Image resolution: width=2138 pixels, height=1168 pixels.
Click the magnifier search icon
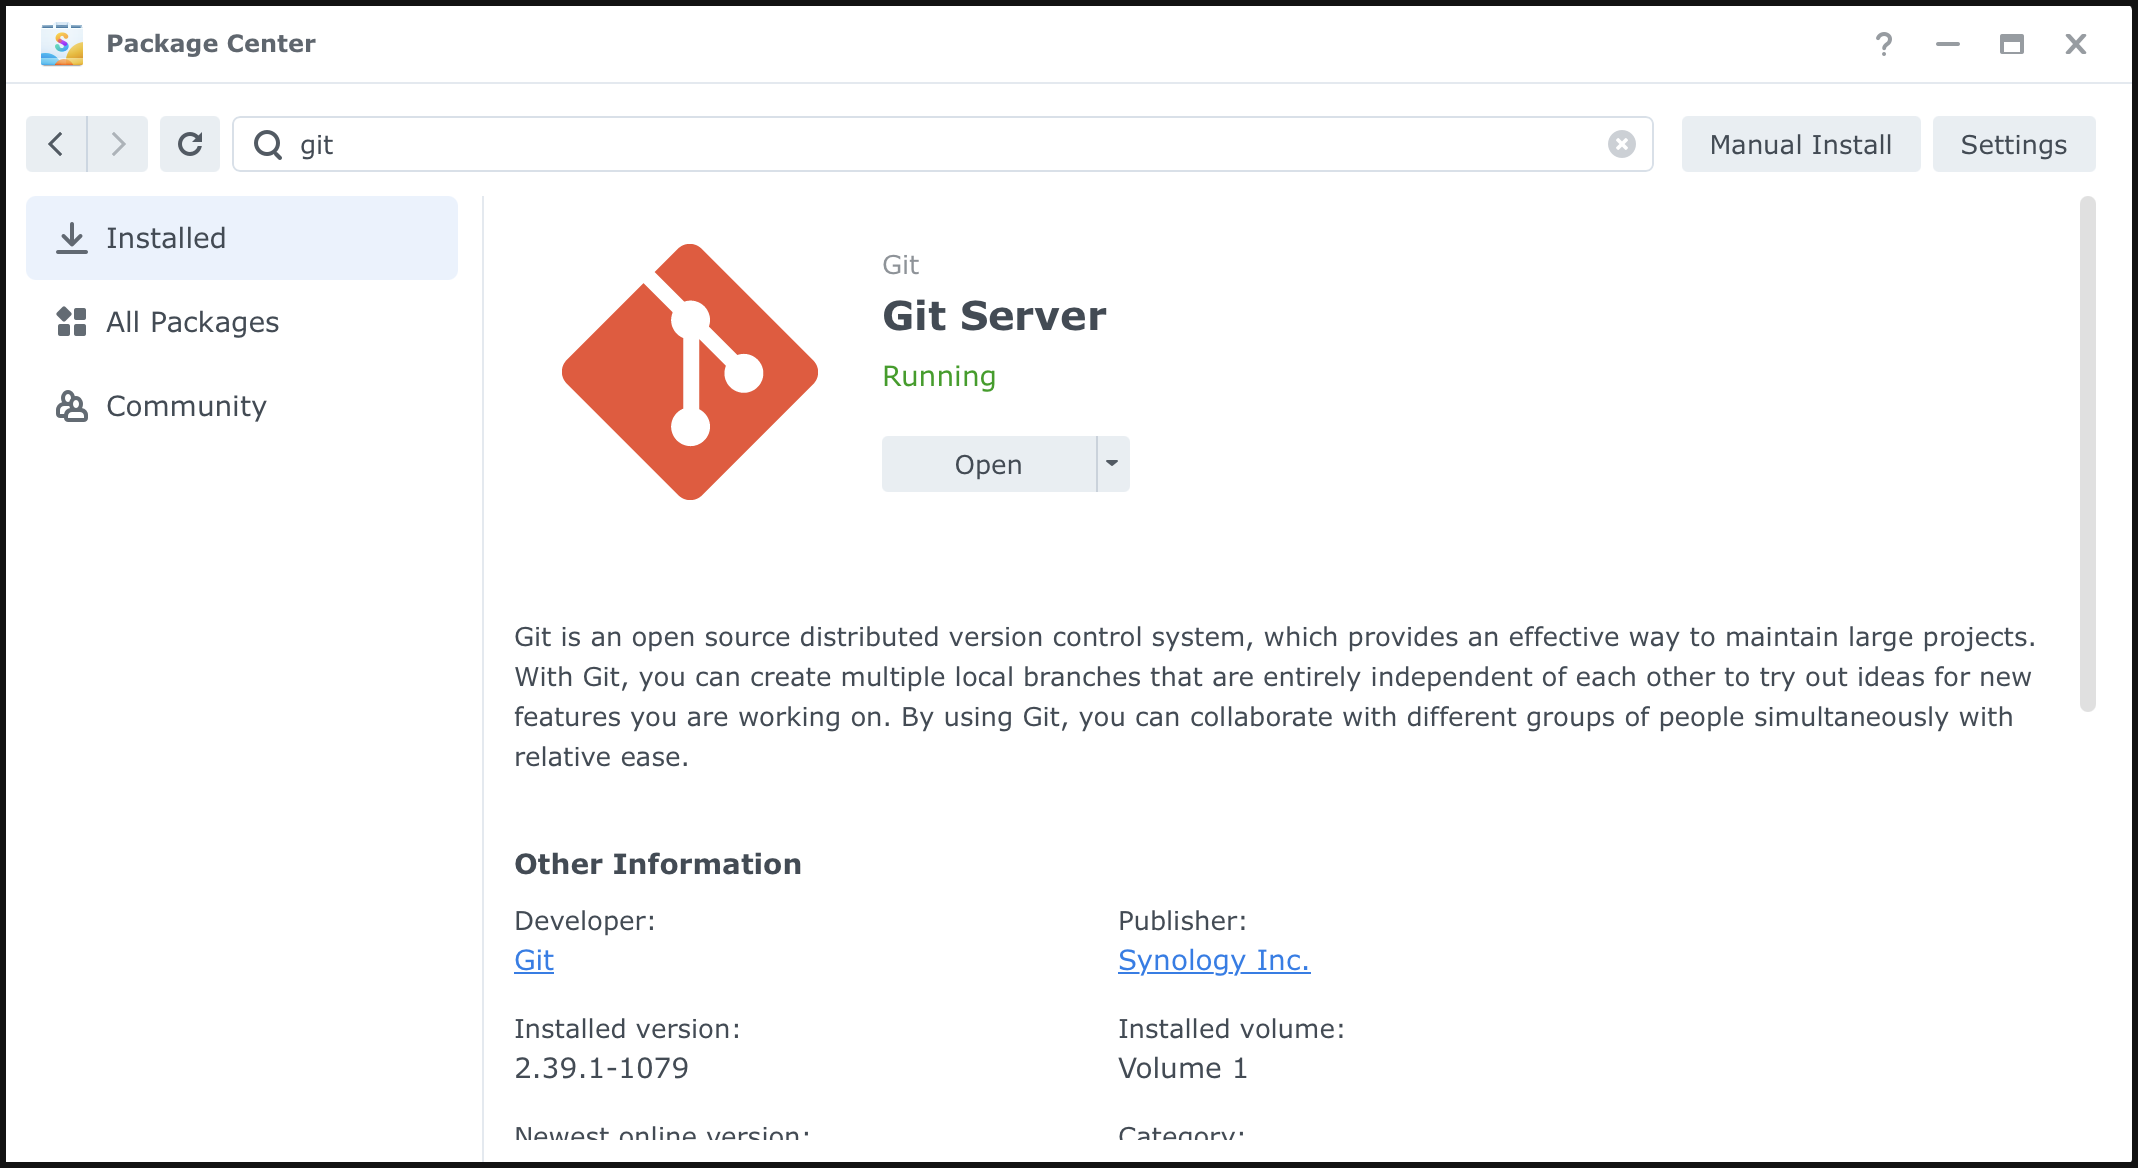(x=268, y=145)
